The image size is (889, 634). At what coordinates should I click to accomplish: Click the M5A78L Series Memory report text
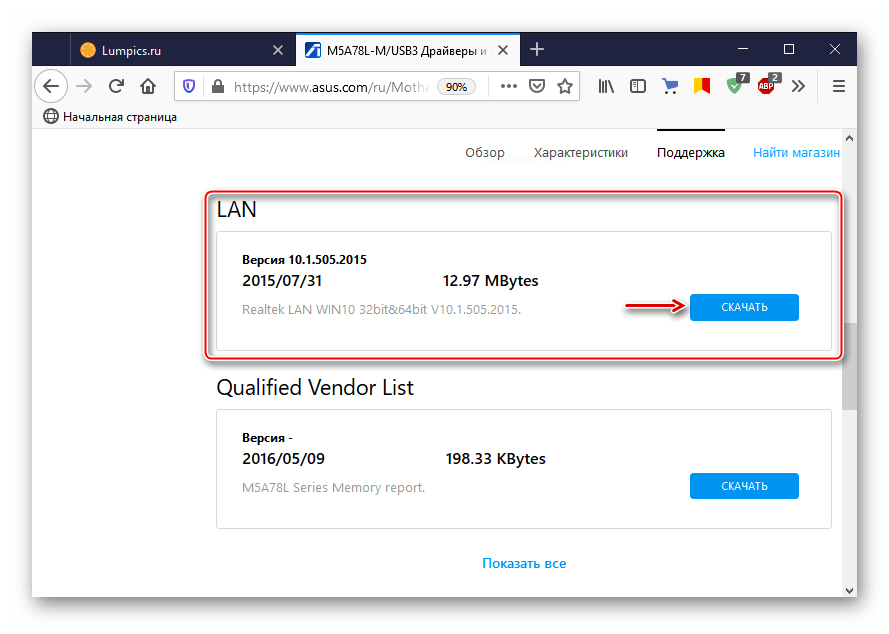tap(333, 488)
